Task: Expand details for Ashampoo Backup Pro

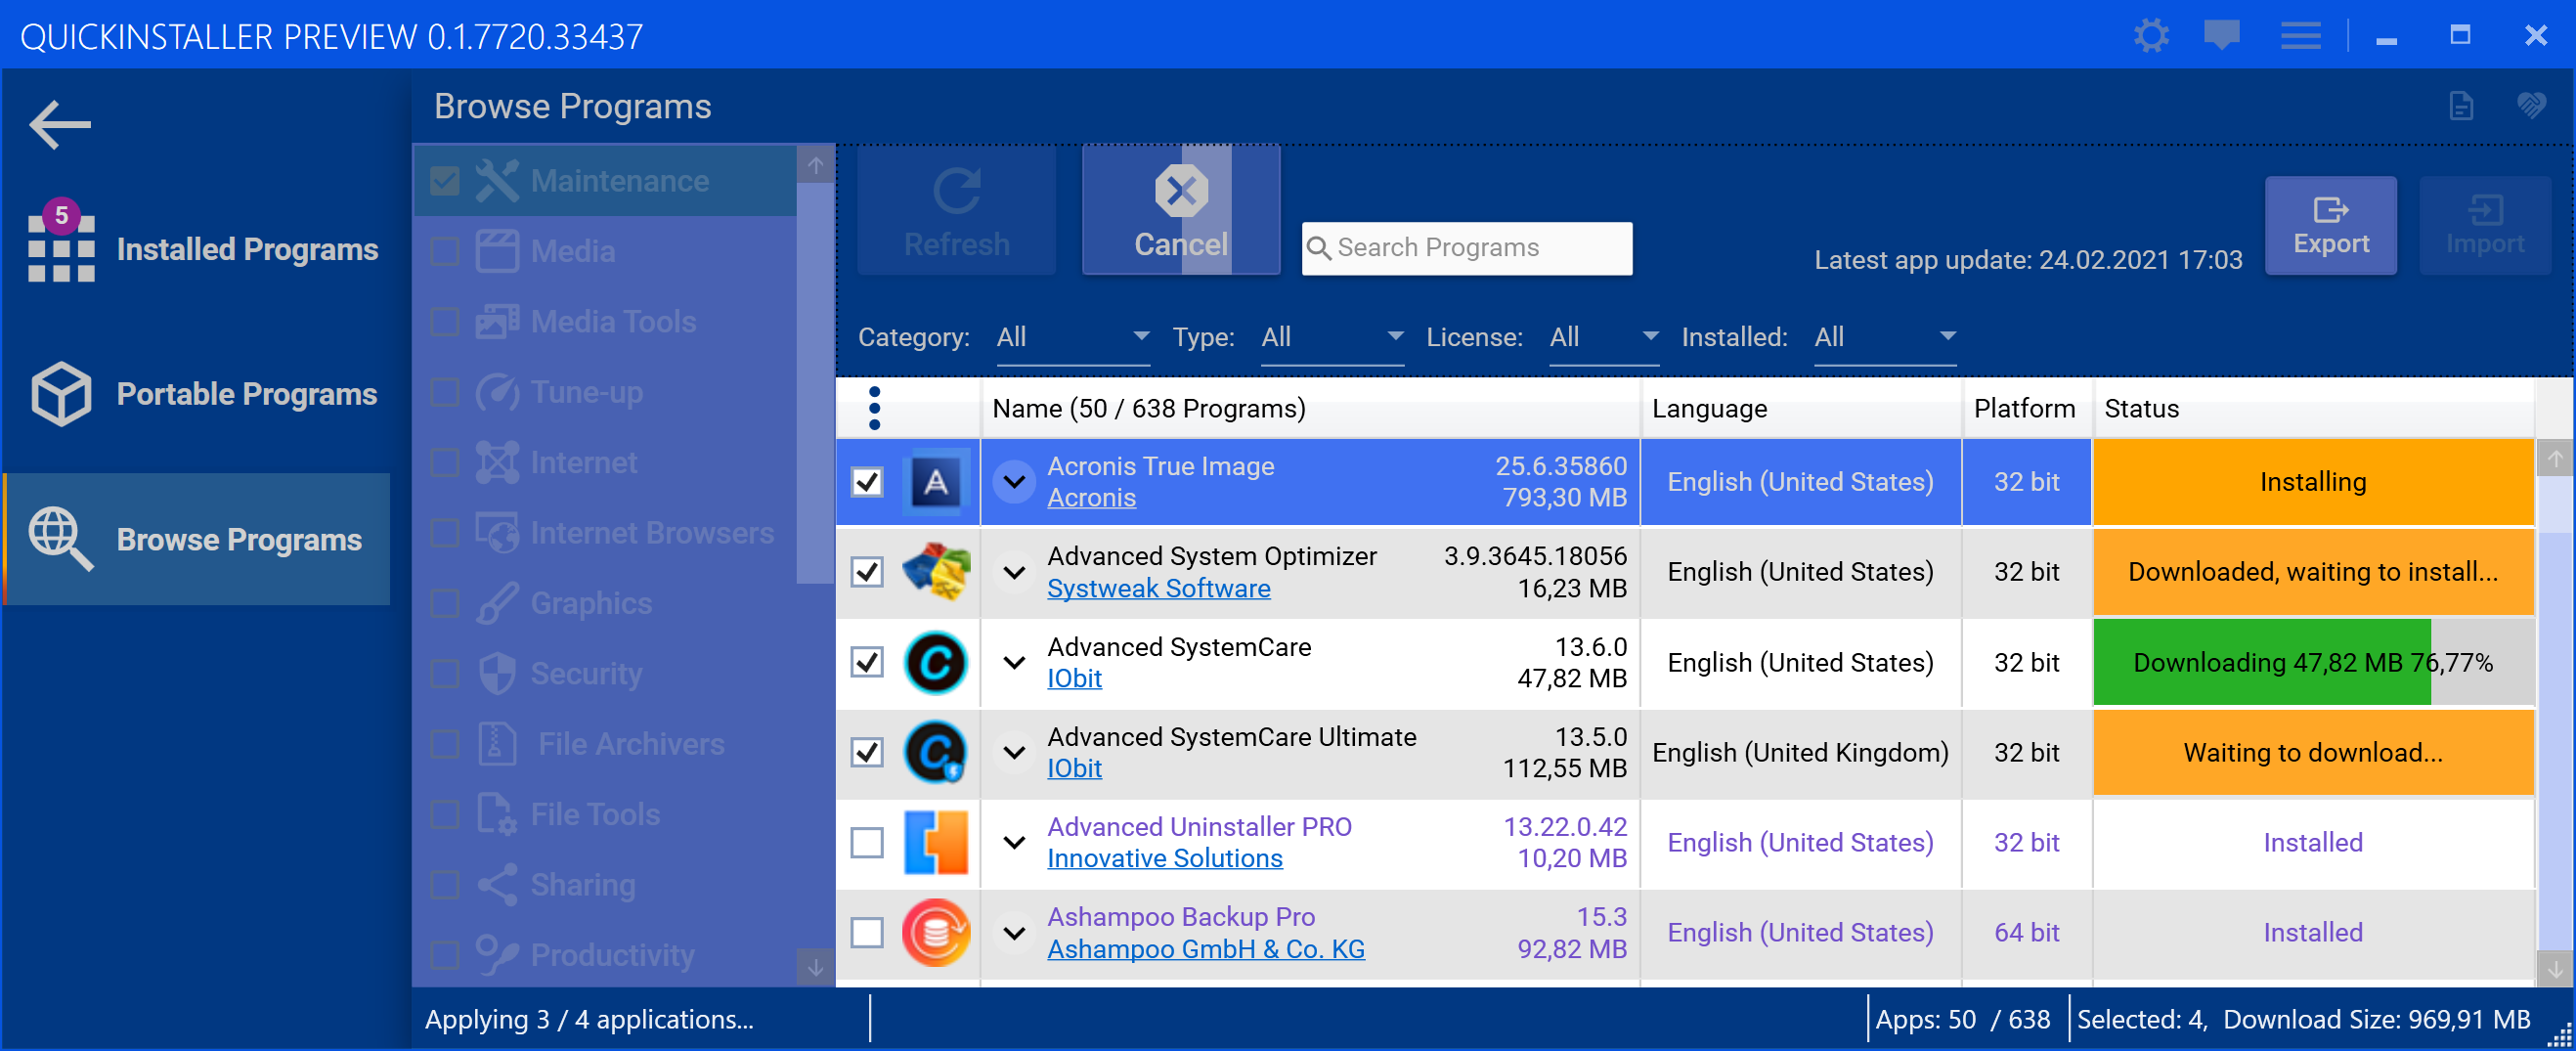Action: (x=1014, y=933)
